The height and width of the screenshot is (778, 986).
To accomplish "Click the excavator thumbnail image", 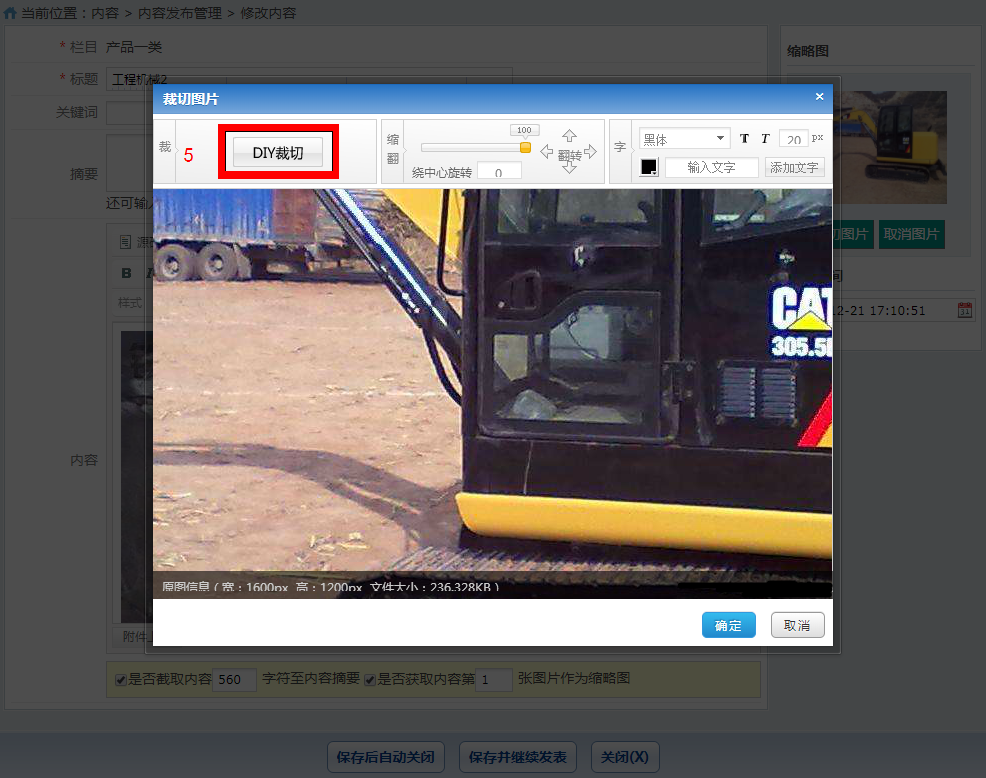I will point(890,147).
